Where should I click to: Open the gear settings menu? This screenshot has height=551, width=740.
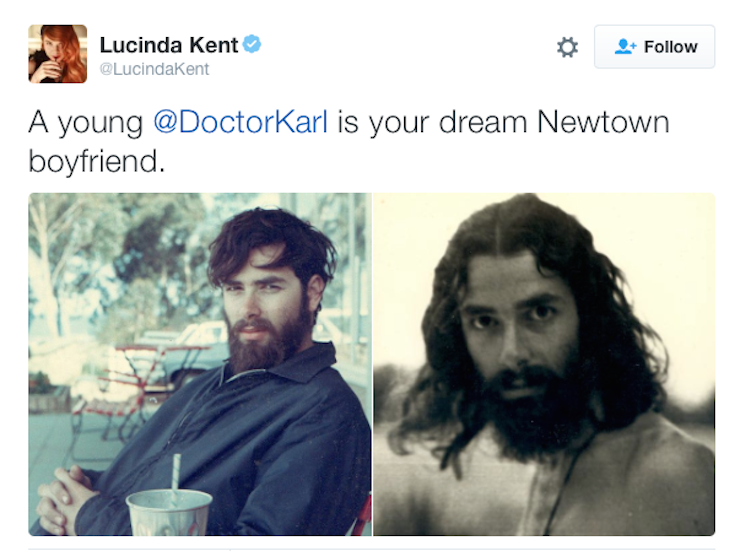tap(567, 47)
